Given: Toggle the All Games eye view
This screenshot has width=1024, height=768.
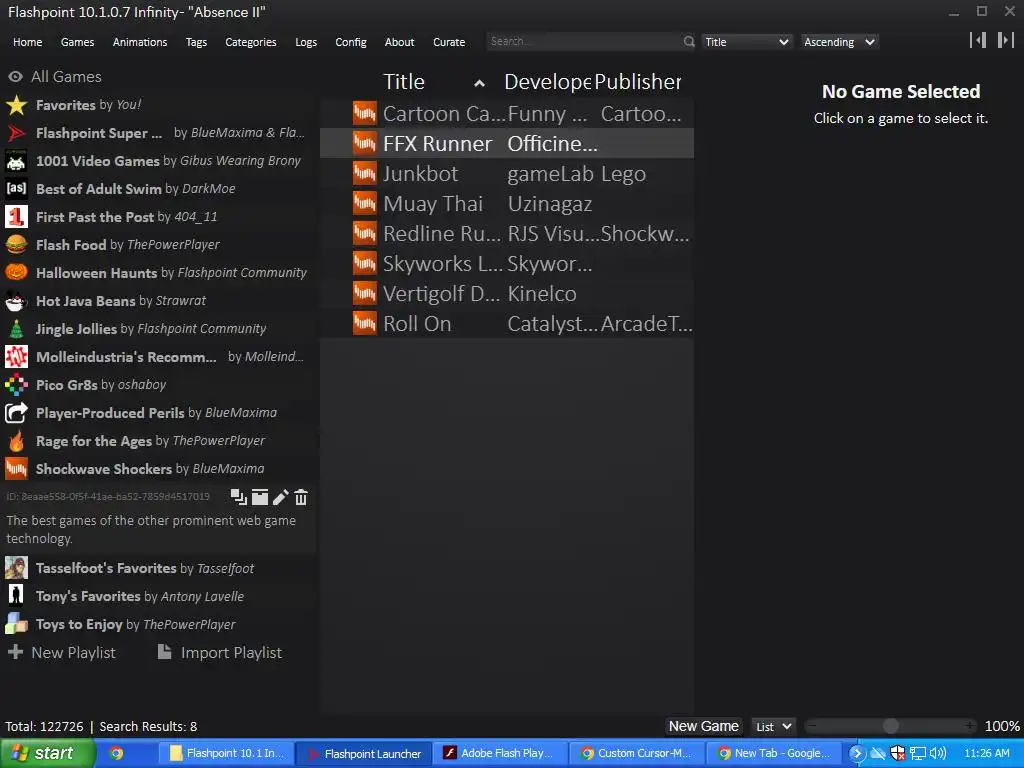Looking at the screenshot, I should [15, 76].
